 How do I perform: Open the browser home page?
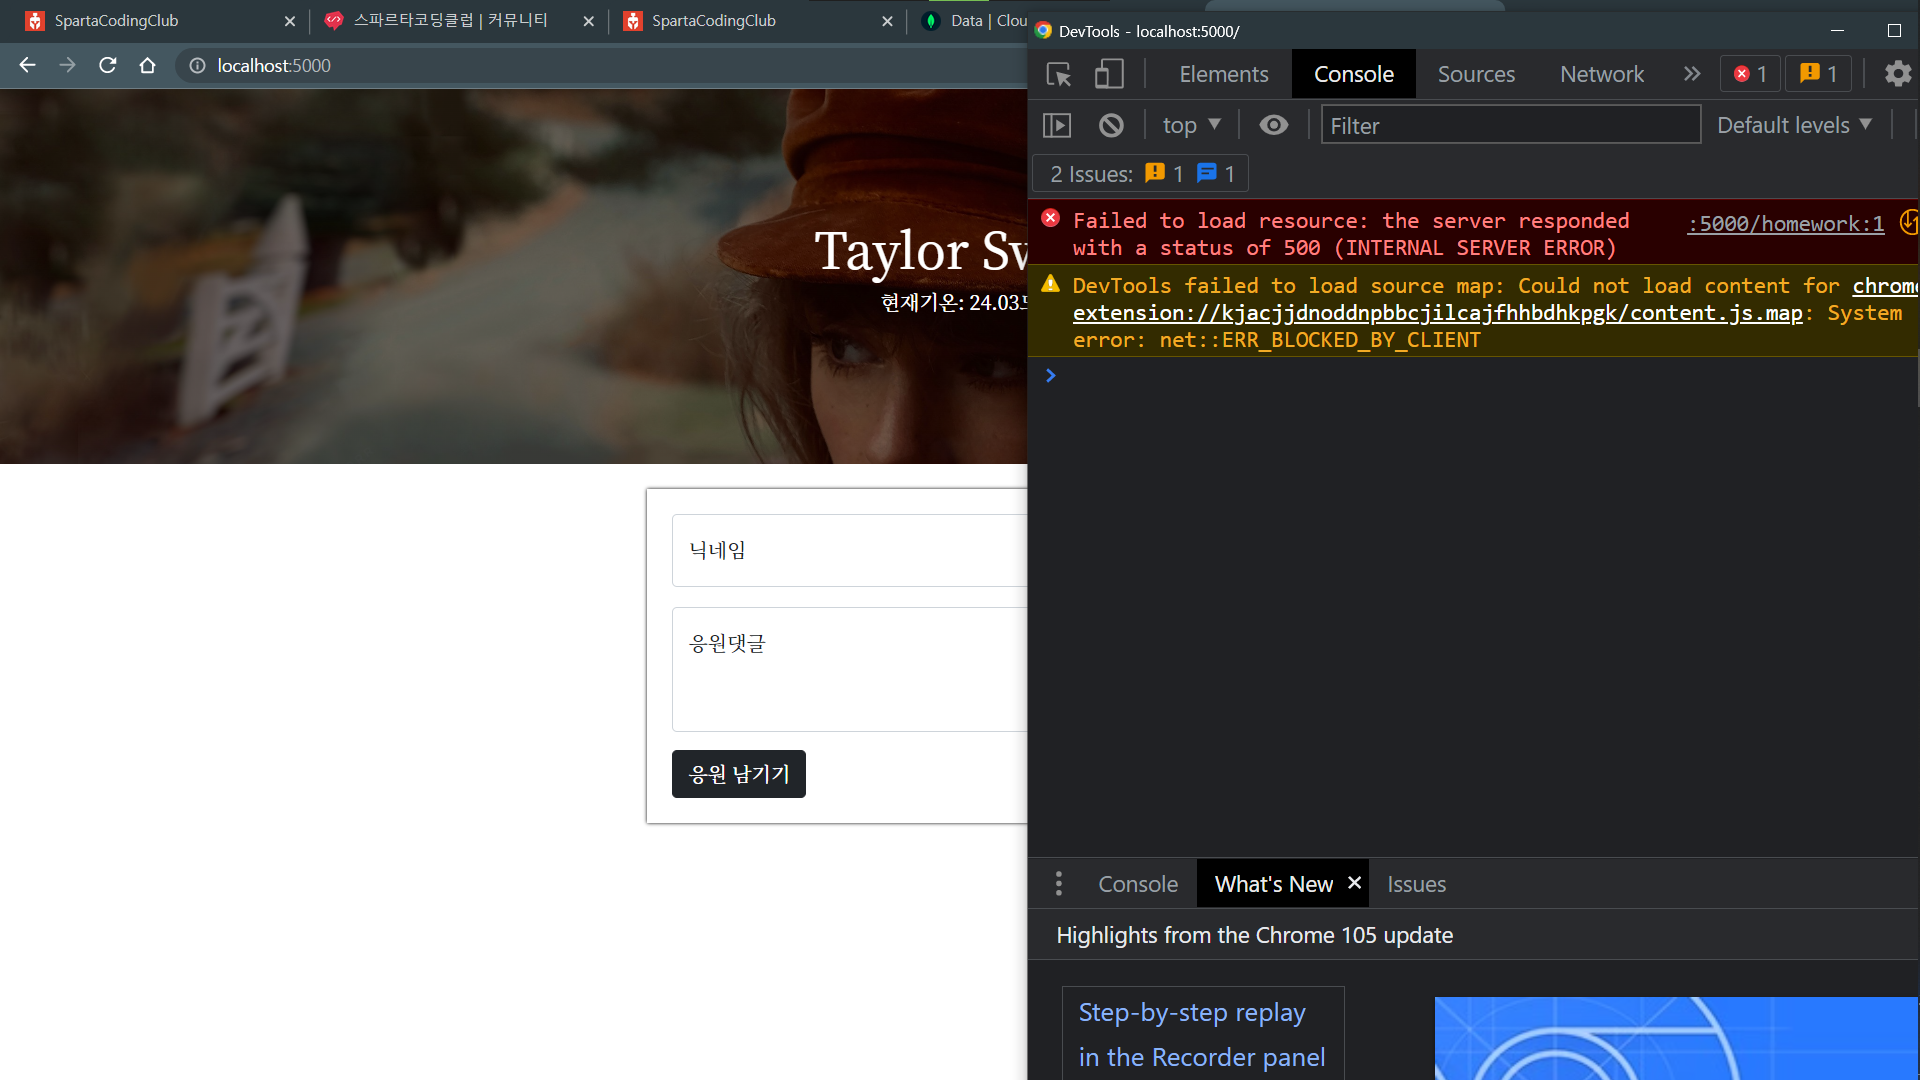(x=147, y=65)
